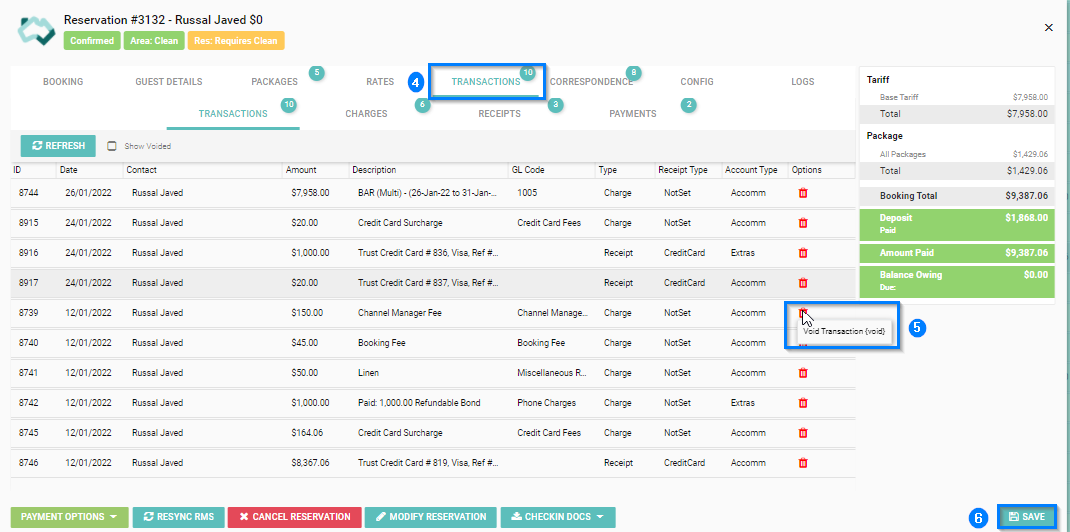
Task: Enable the Show Voided checkbox
Action: [x=112, y=146]
